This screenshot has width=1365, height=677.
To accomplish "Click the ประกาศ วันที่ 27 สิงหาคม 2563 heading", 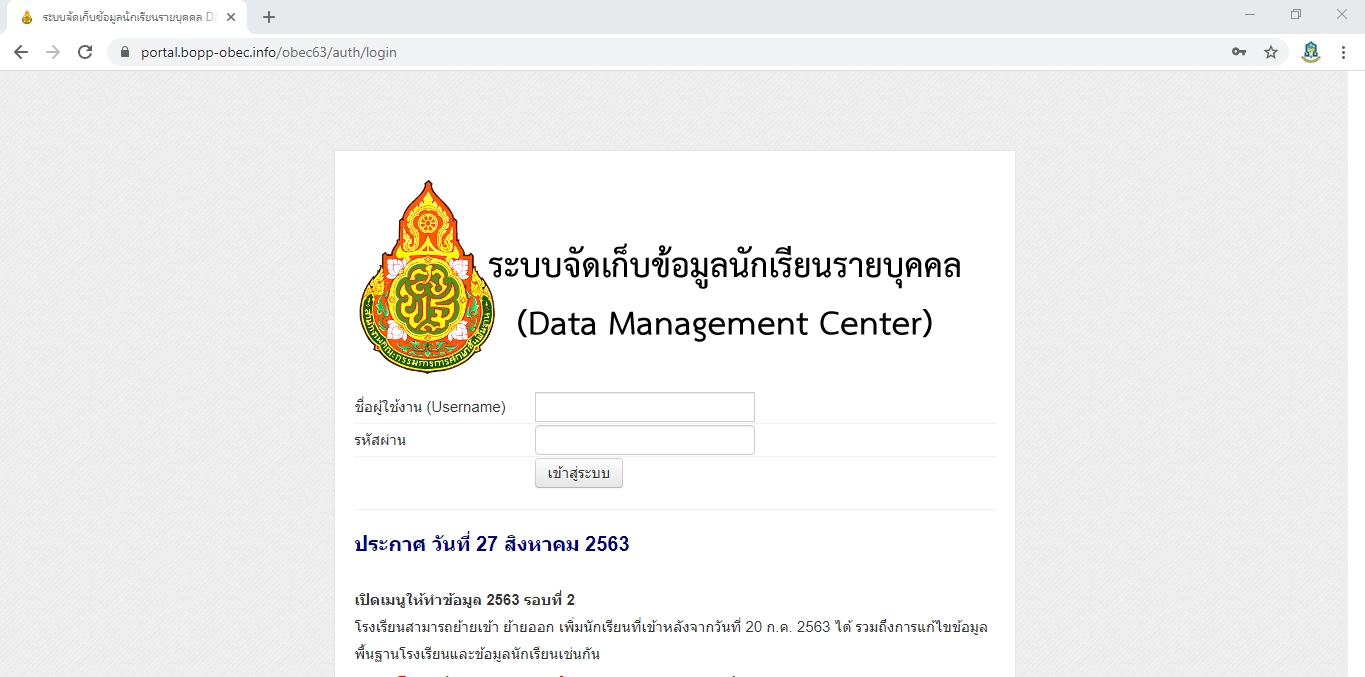I will (492, 544).
